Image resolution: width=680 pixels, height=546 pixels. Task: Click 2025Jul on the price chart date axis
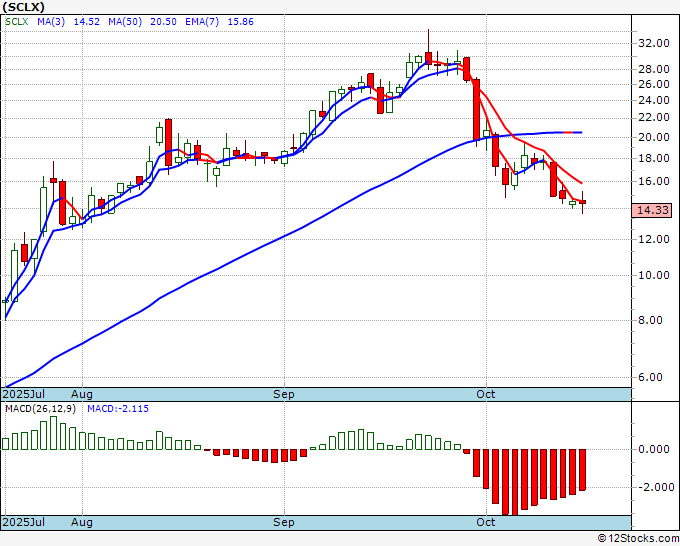23,394
